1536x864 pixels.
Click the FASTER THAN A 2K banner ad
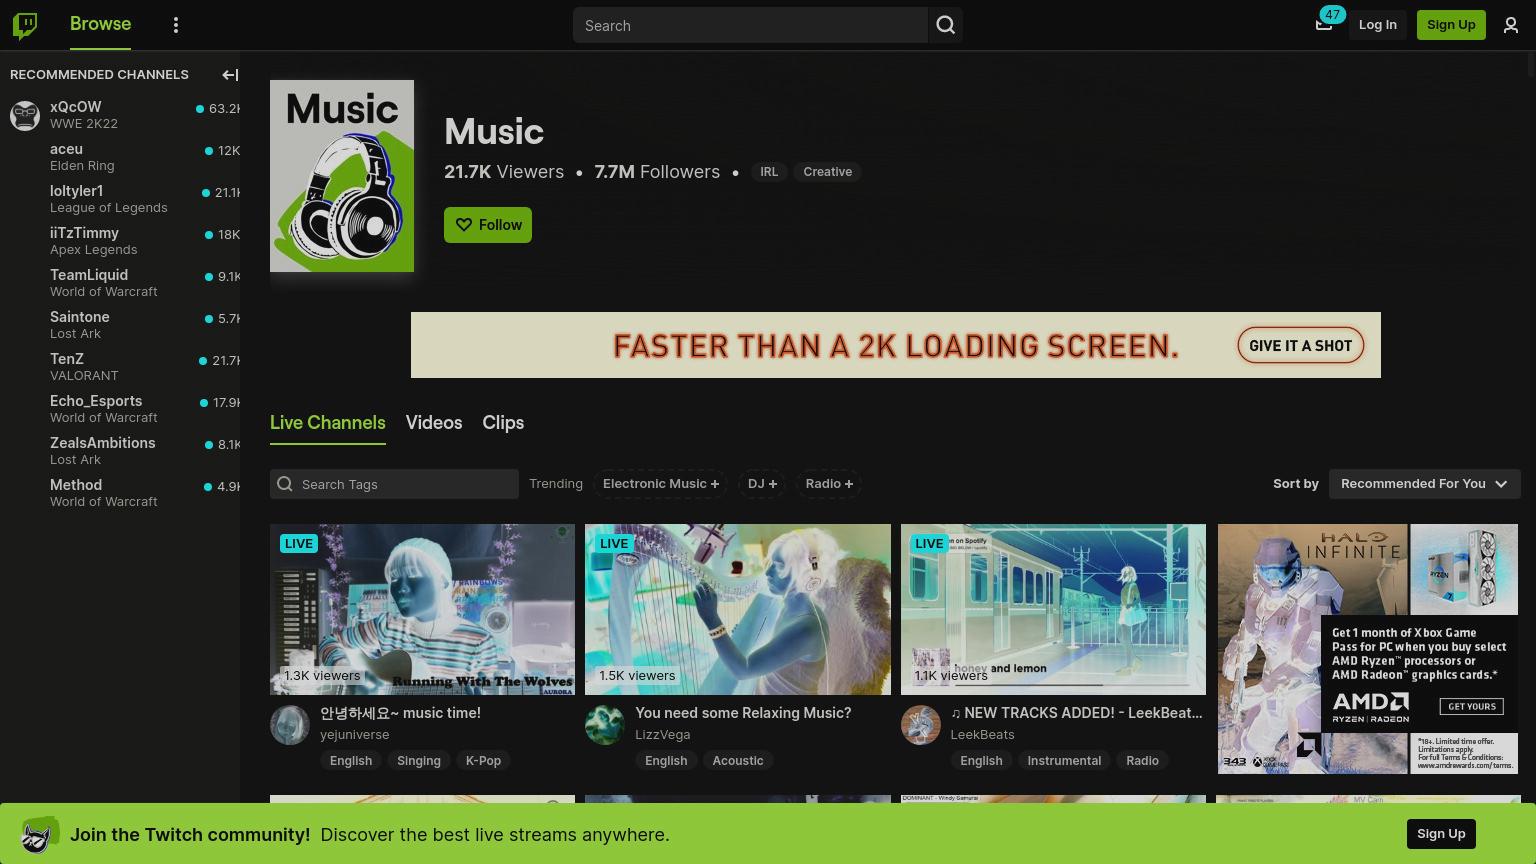coord(896,345)
